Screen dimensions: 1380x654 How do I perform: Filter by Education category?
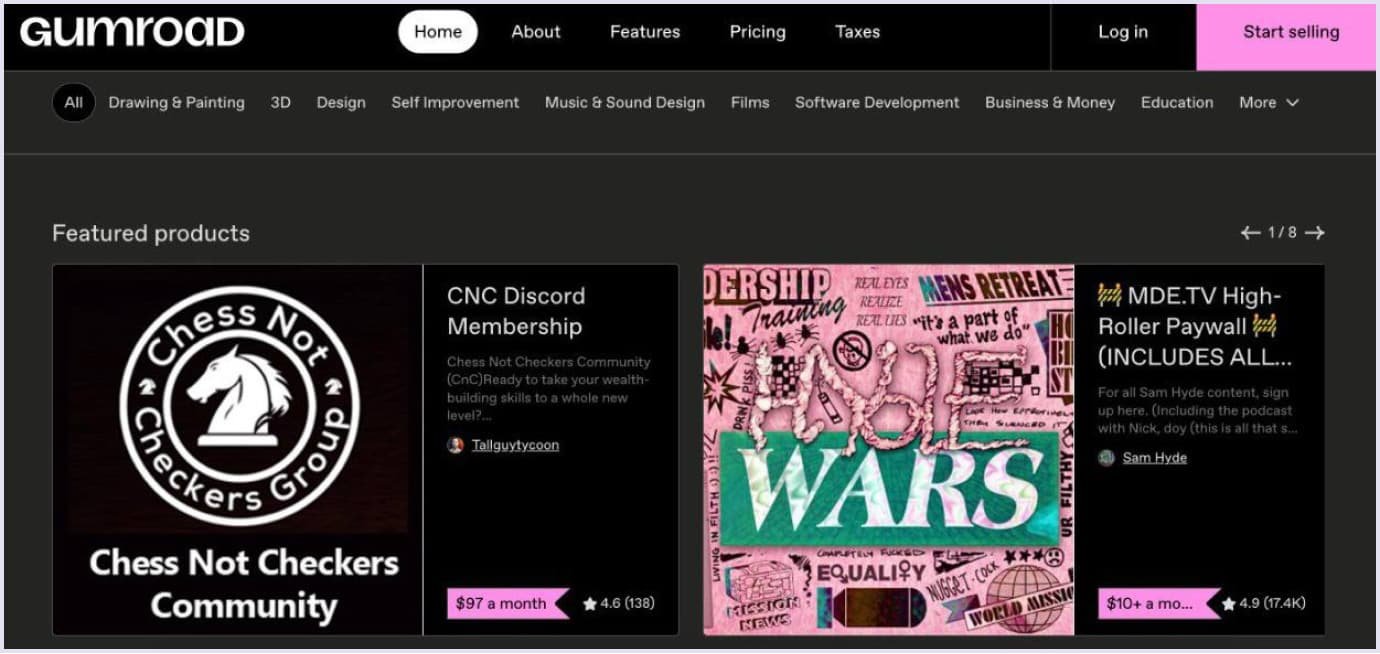[1177, 102]
